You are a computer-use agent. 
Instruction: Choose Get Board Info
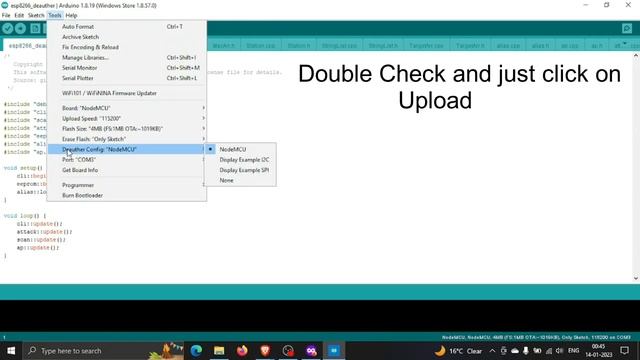pyautogui.click(x=127, y=170)
